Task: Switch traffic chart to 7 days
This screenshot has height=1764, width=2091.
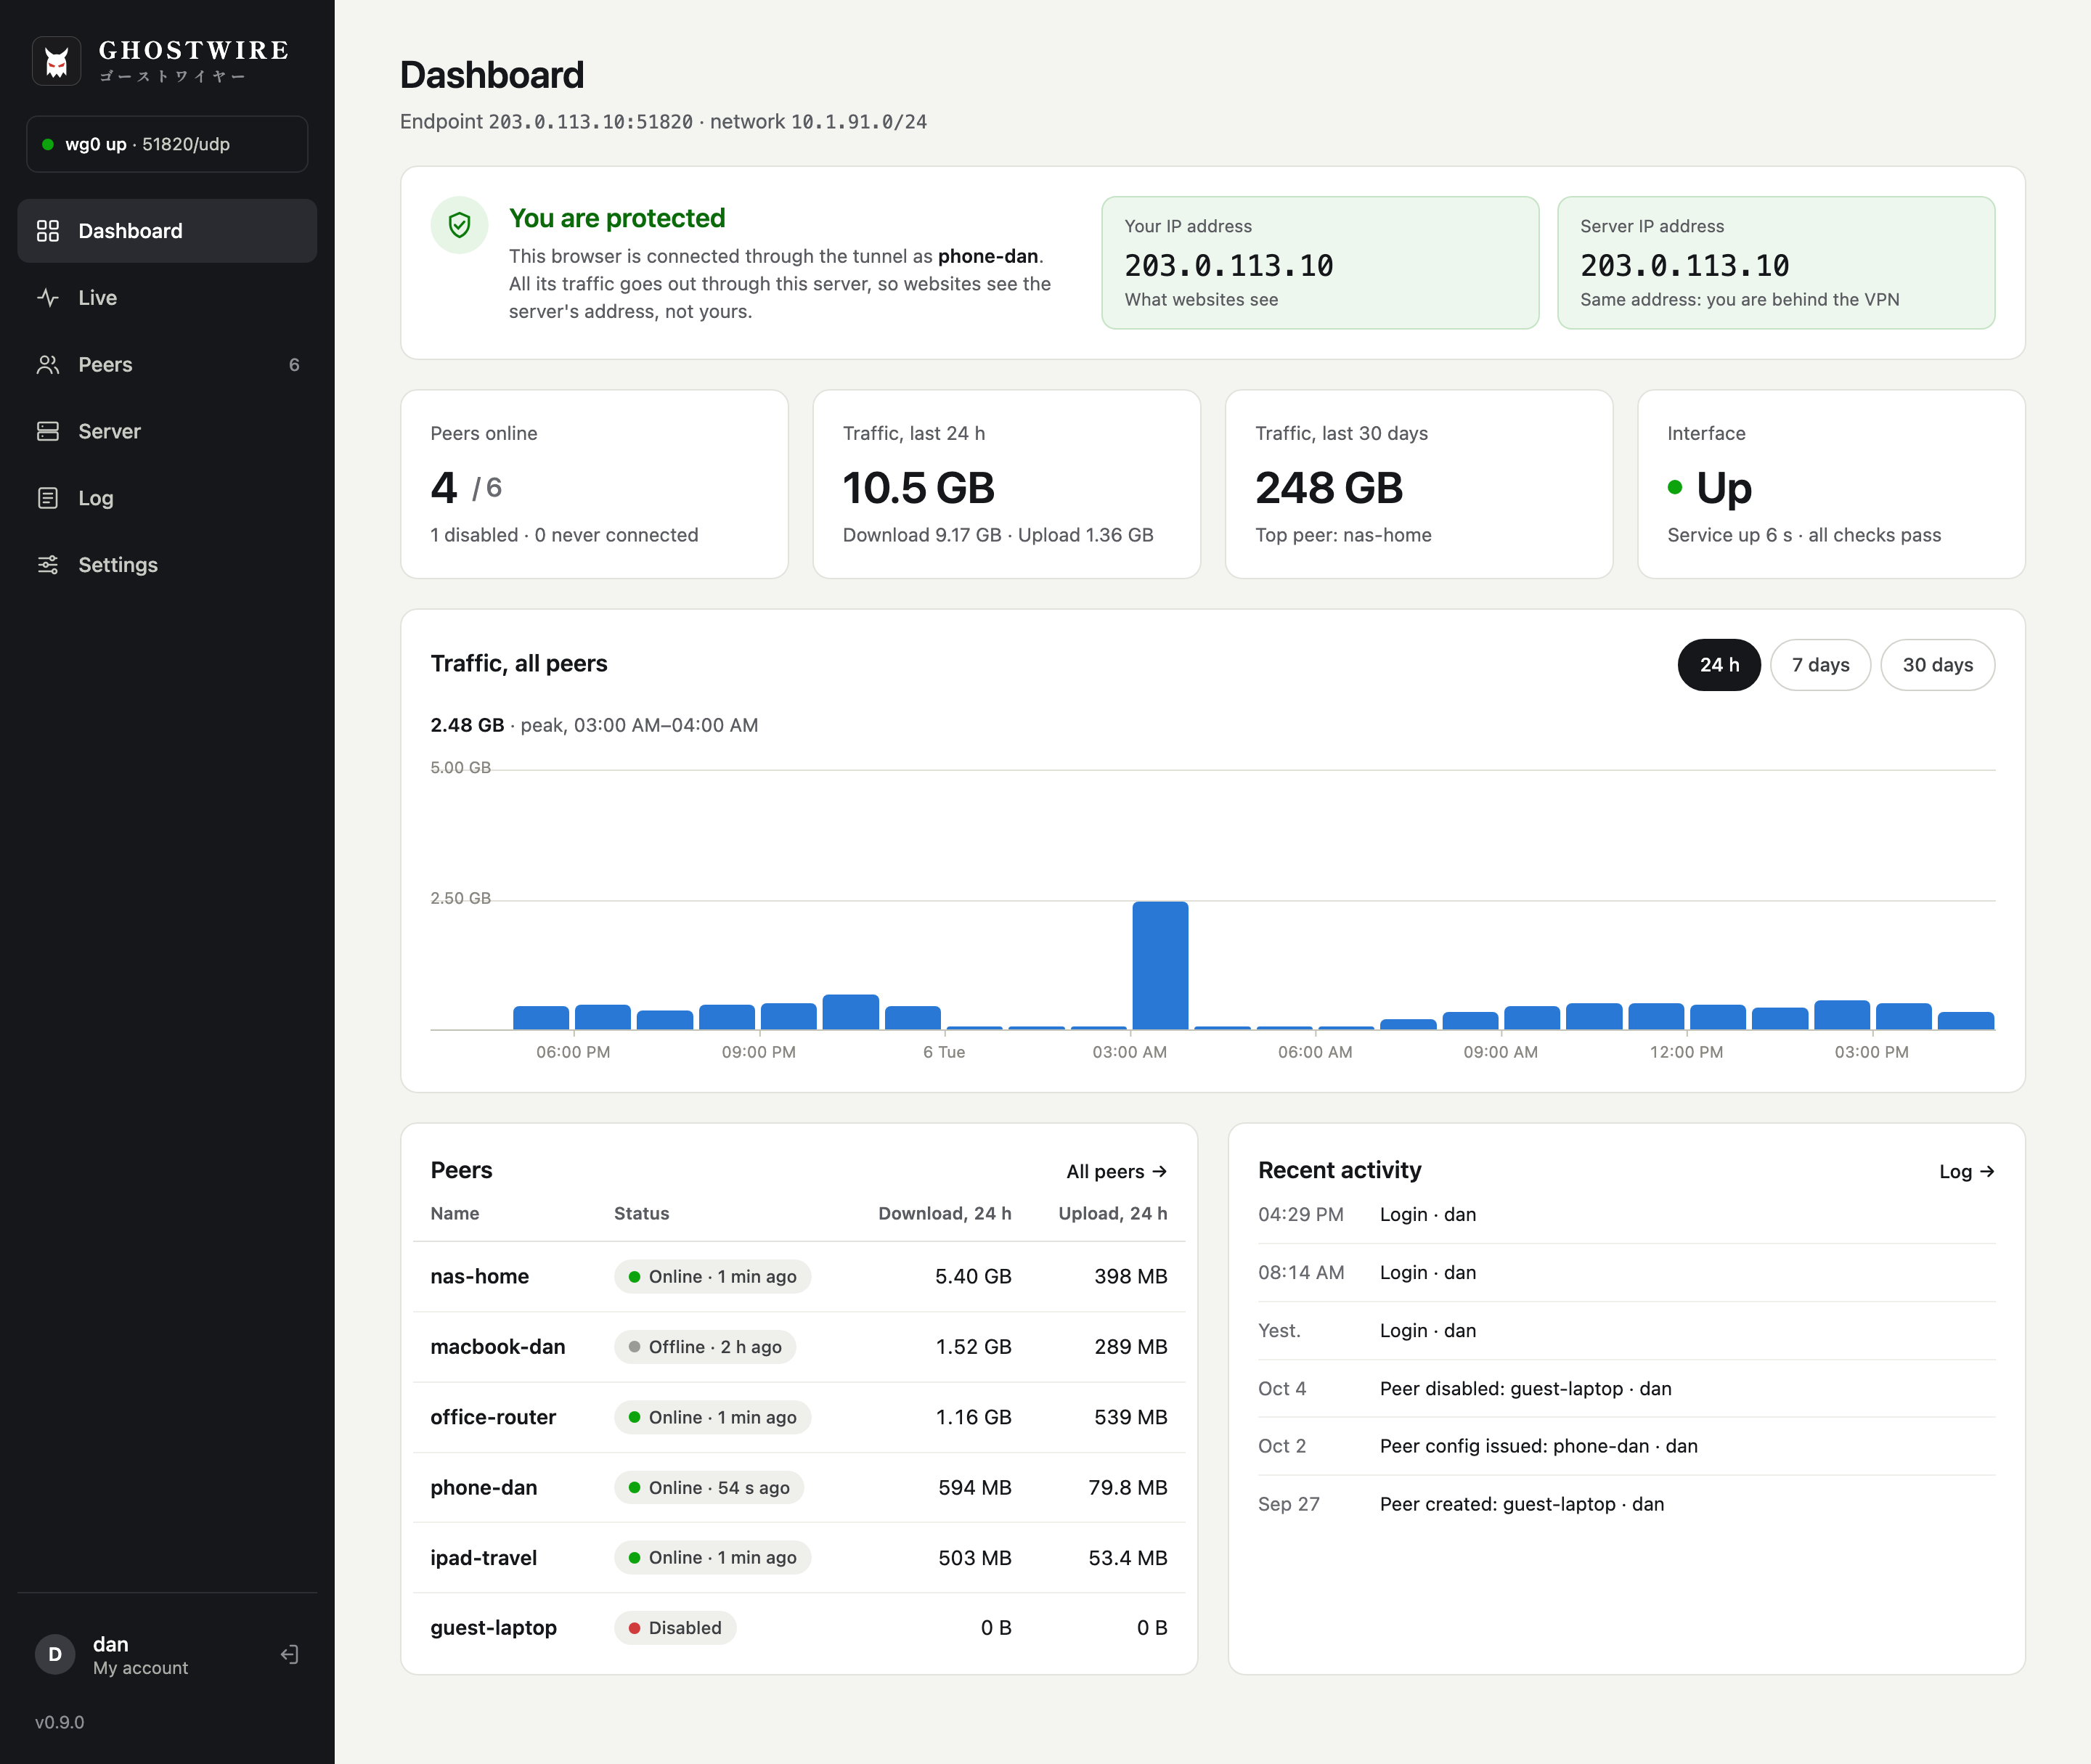Action: click(x=1820, y=665)
